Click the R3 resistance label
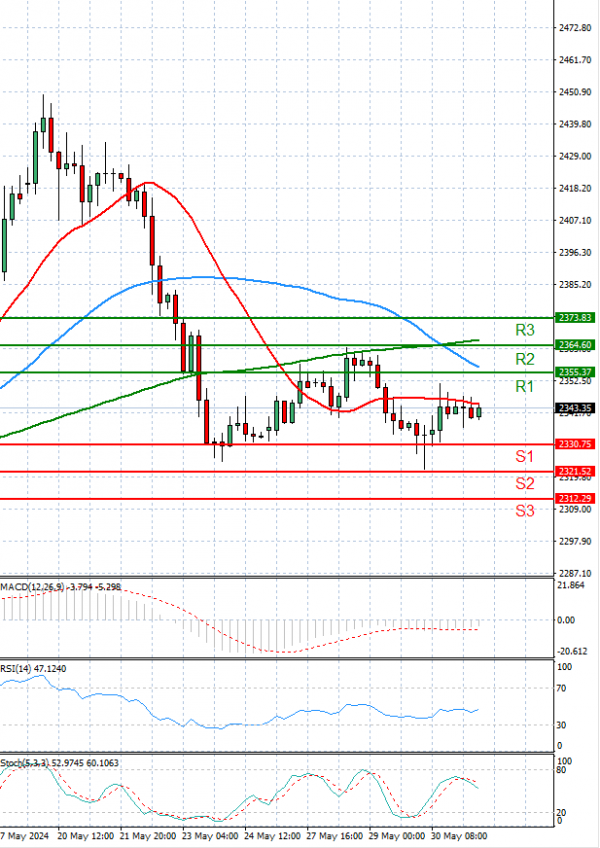 pyautogui.click(x=524, y=330)
